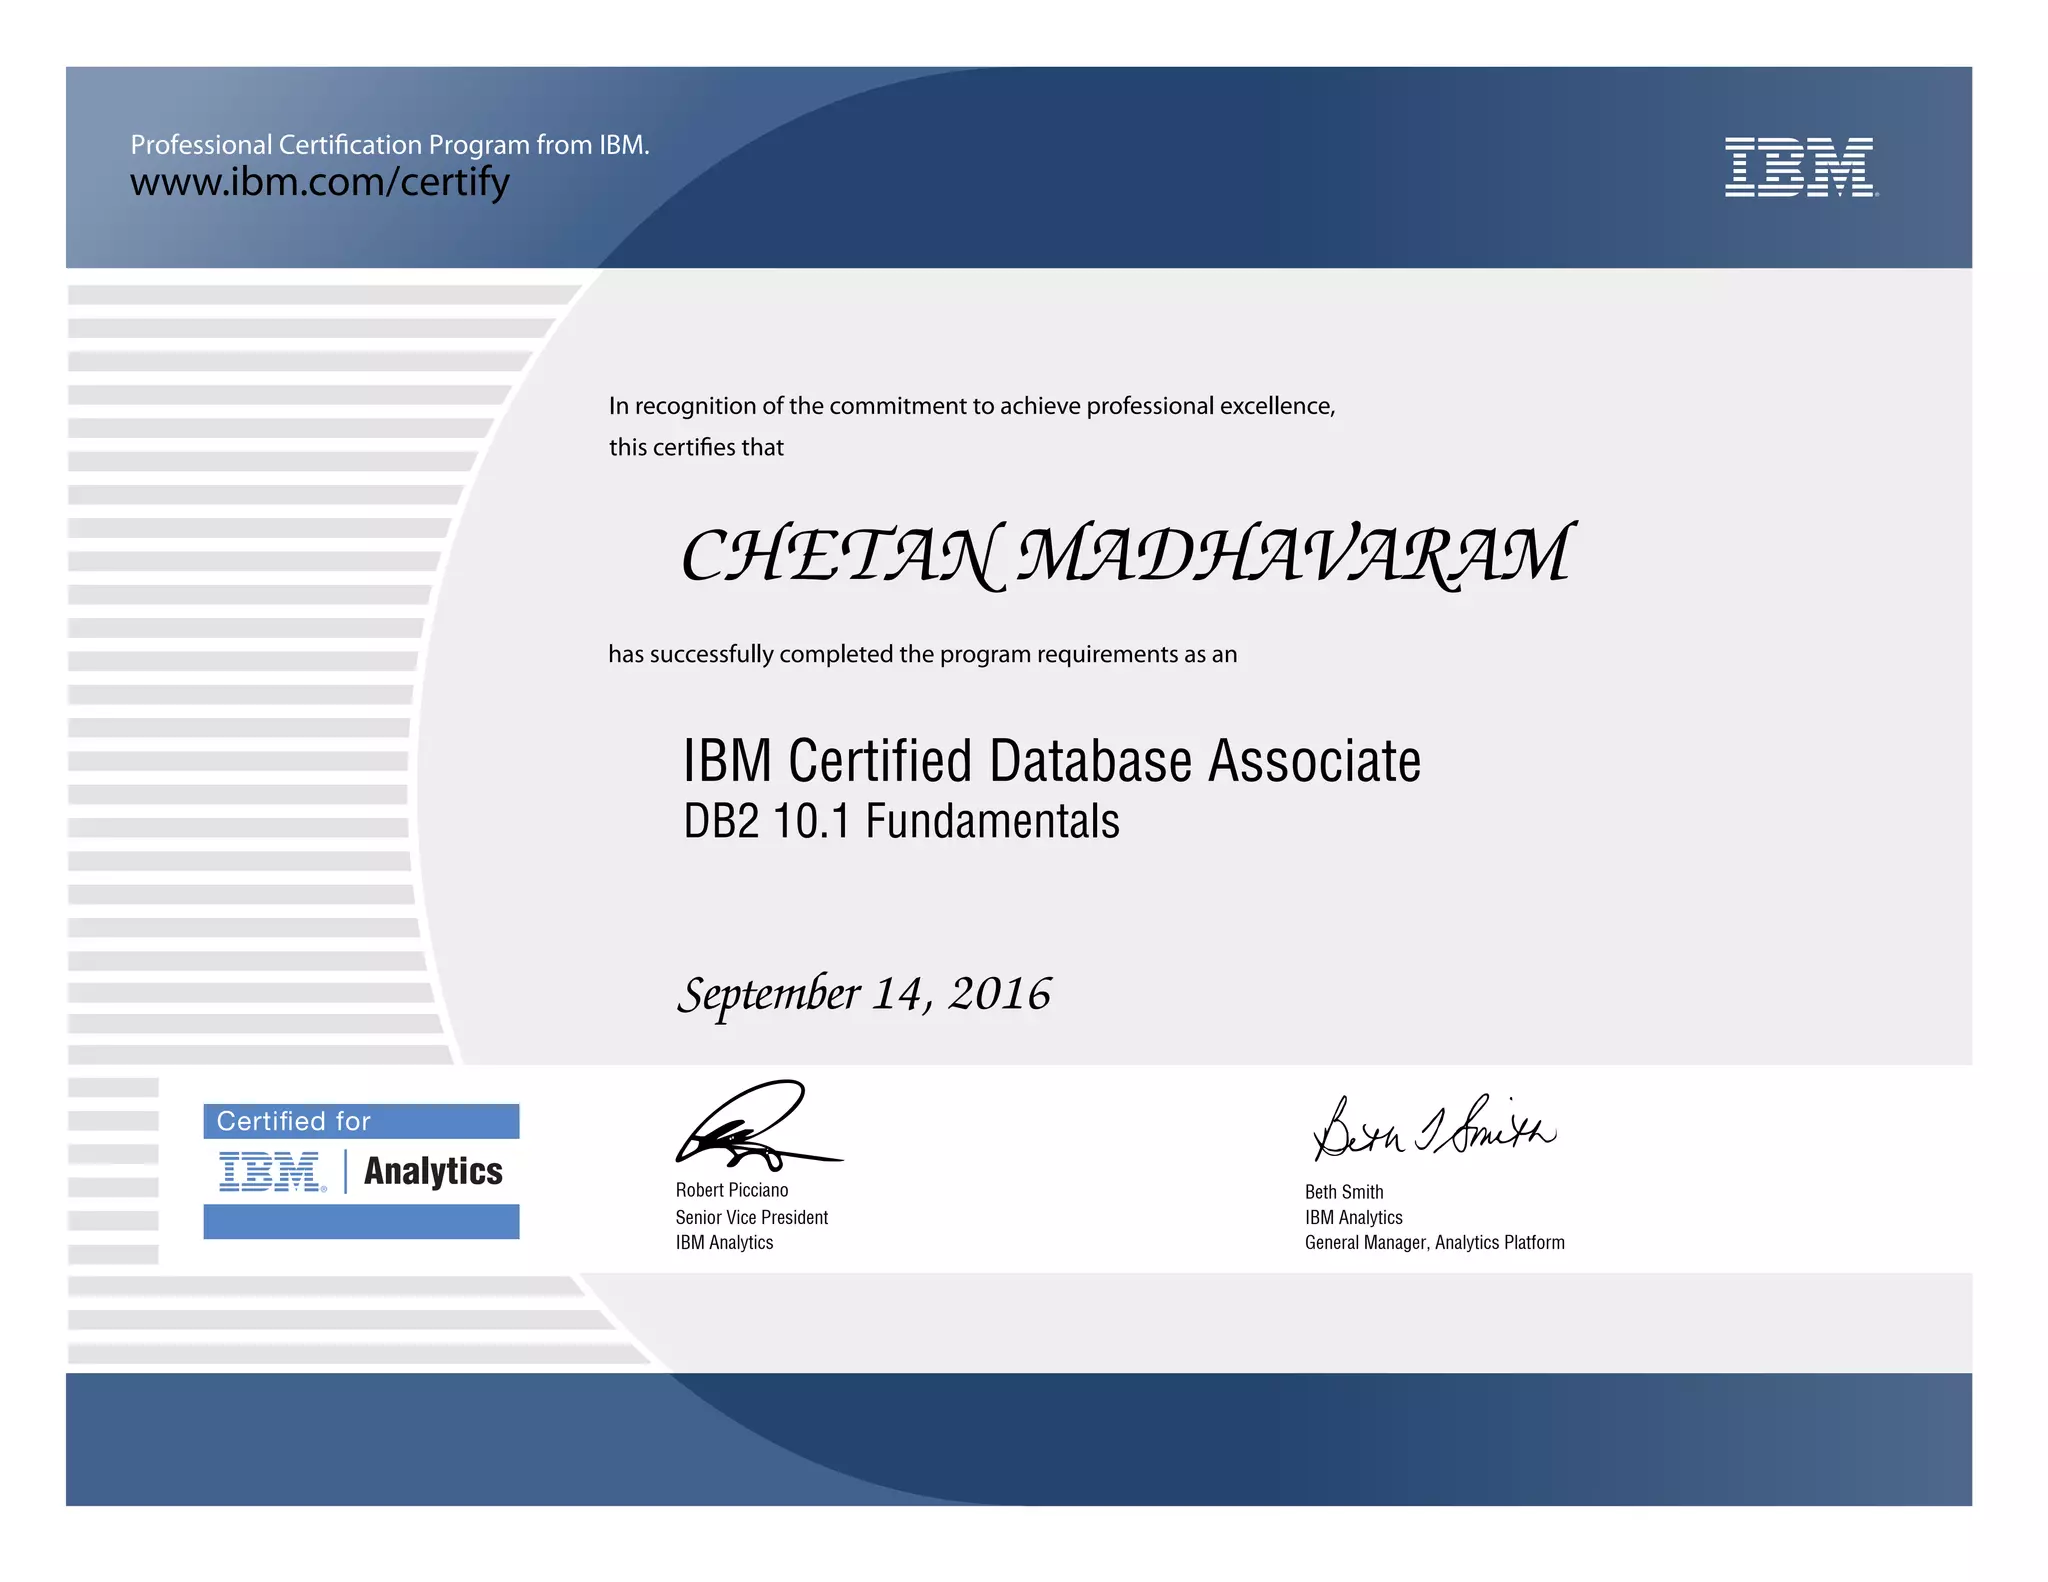Click the 'this certifies that' text

tap(696, 447)
